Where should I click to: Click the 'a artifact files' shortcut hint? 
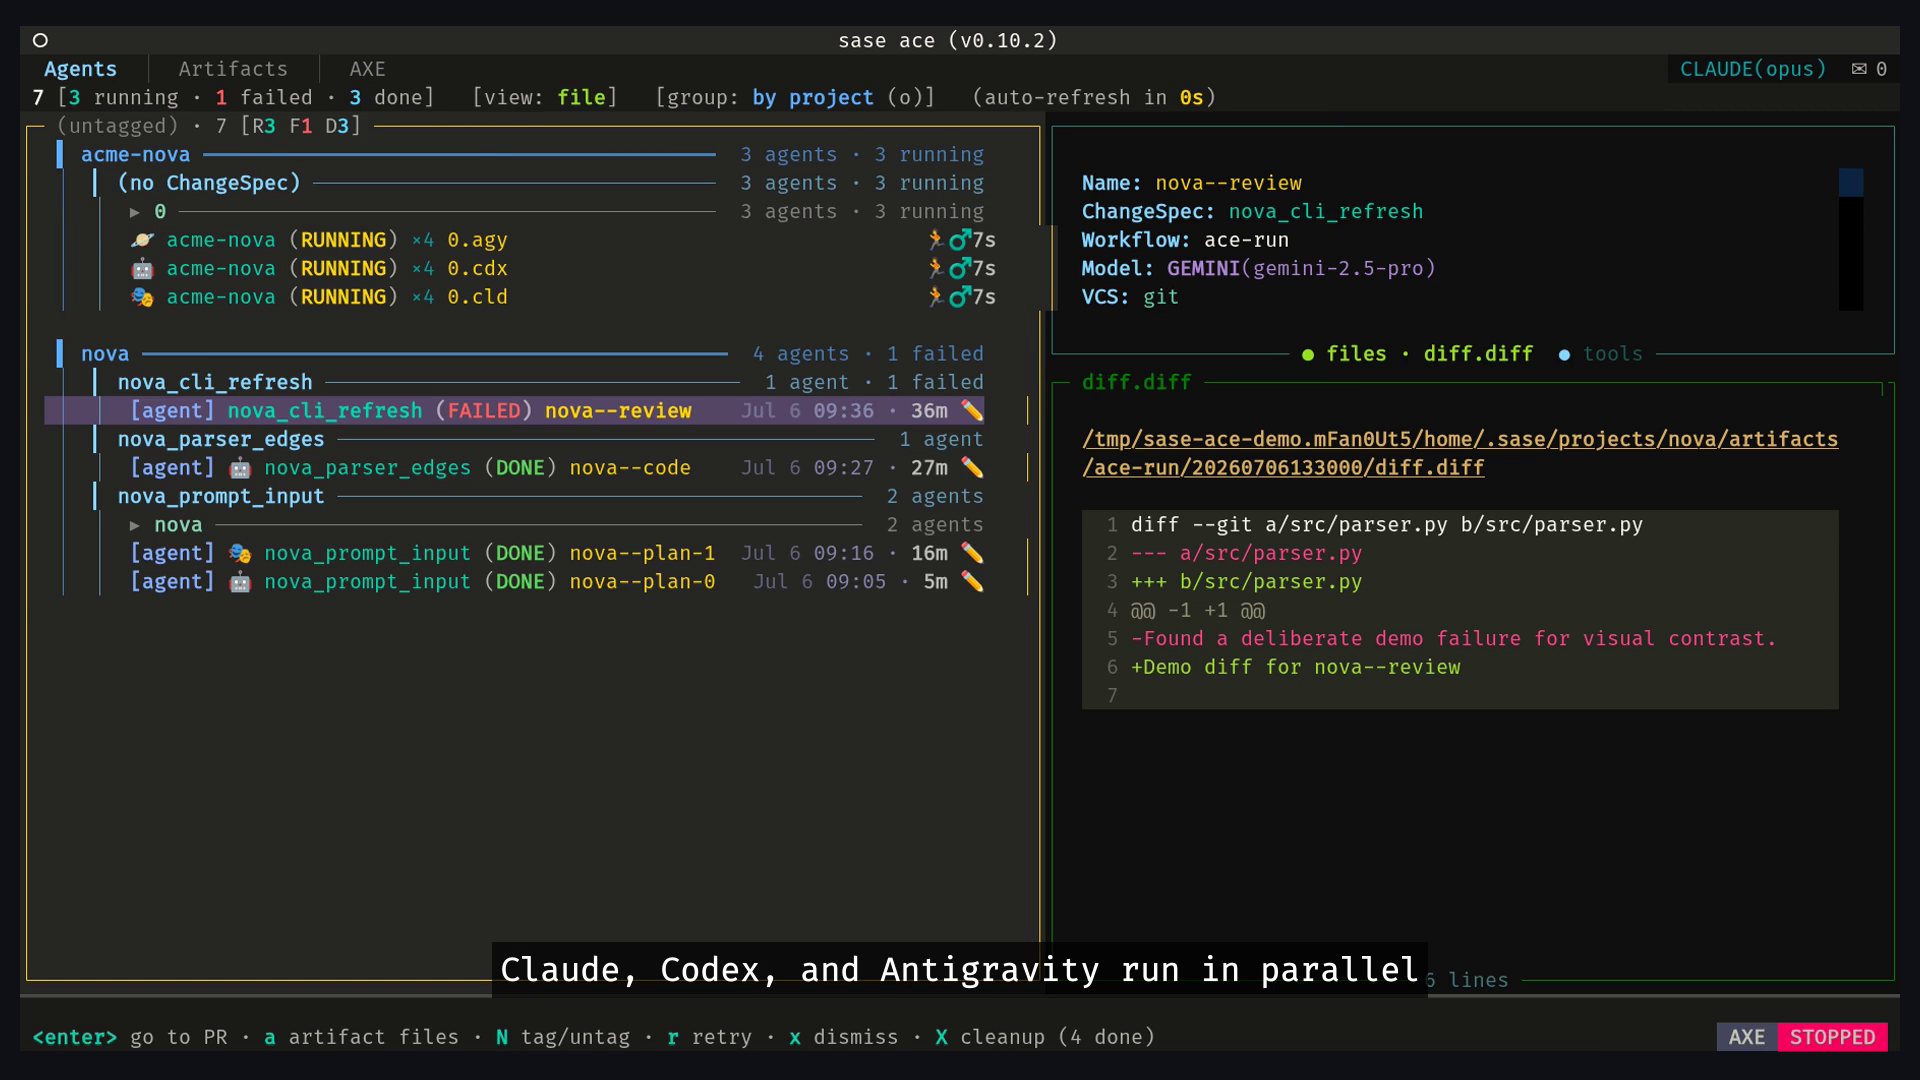361,1037
